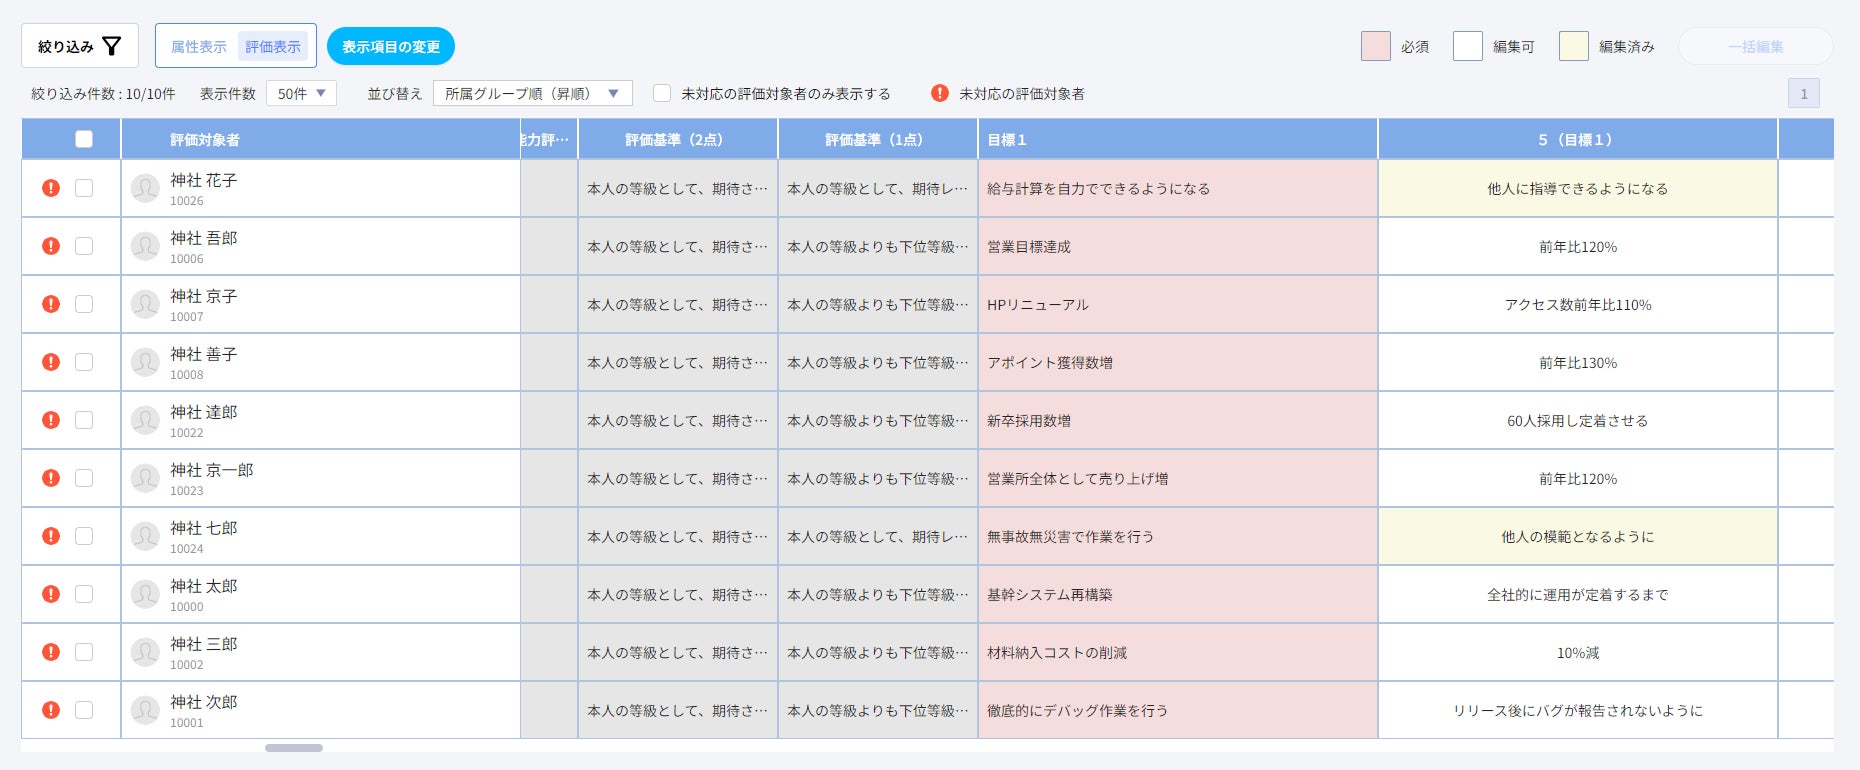
Task: Open the 50件 display count dropdown
Action: click(301, 93)
